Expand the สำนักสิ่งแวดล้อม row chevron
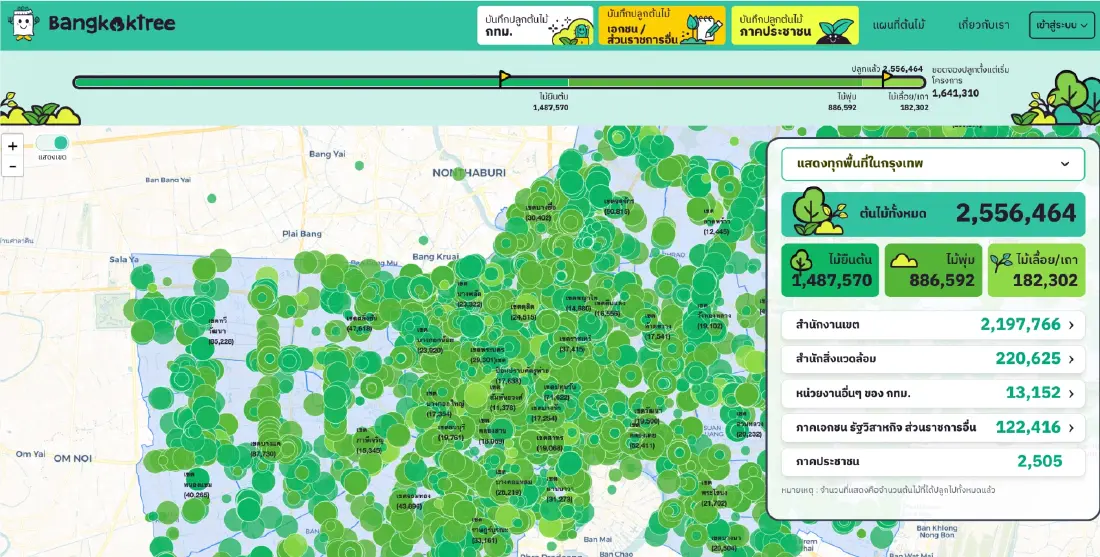1100x557 pixels. click(1071, 359)
